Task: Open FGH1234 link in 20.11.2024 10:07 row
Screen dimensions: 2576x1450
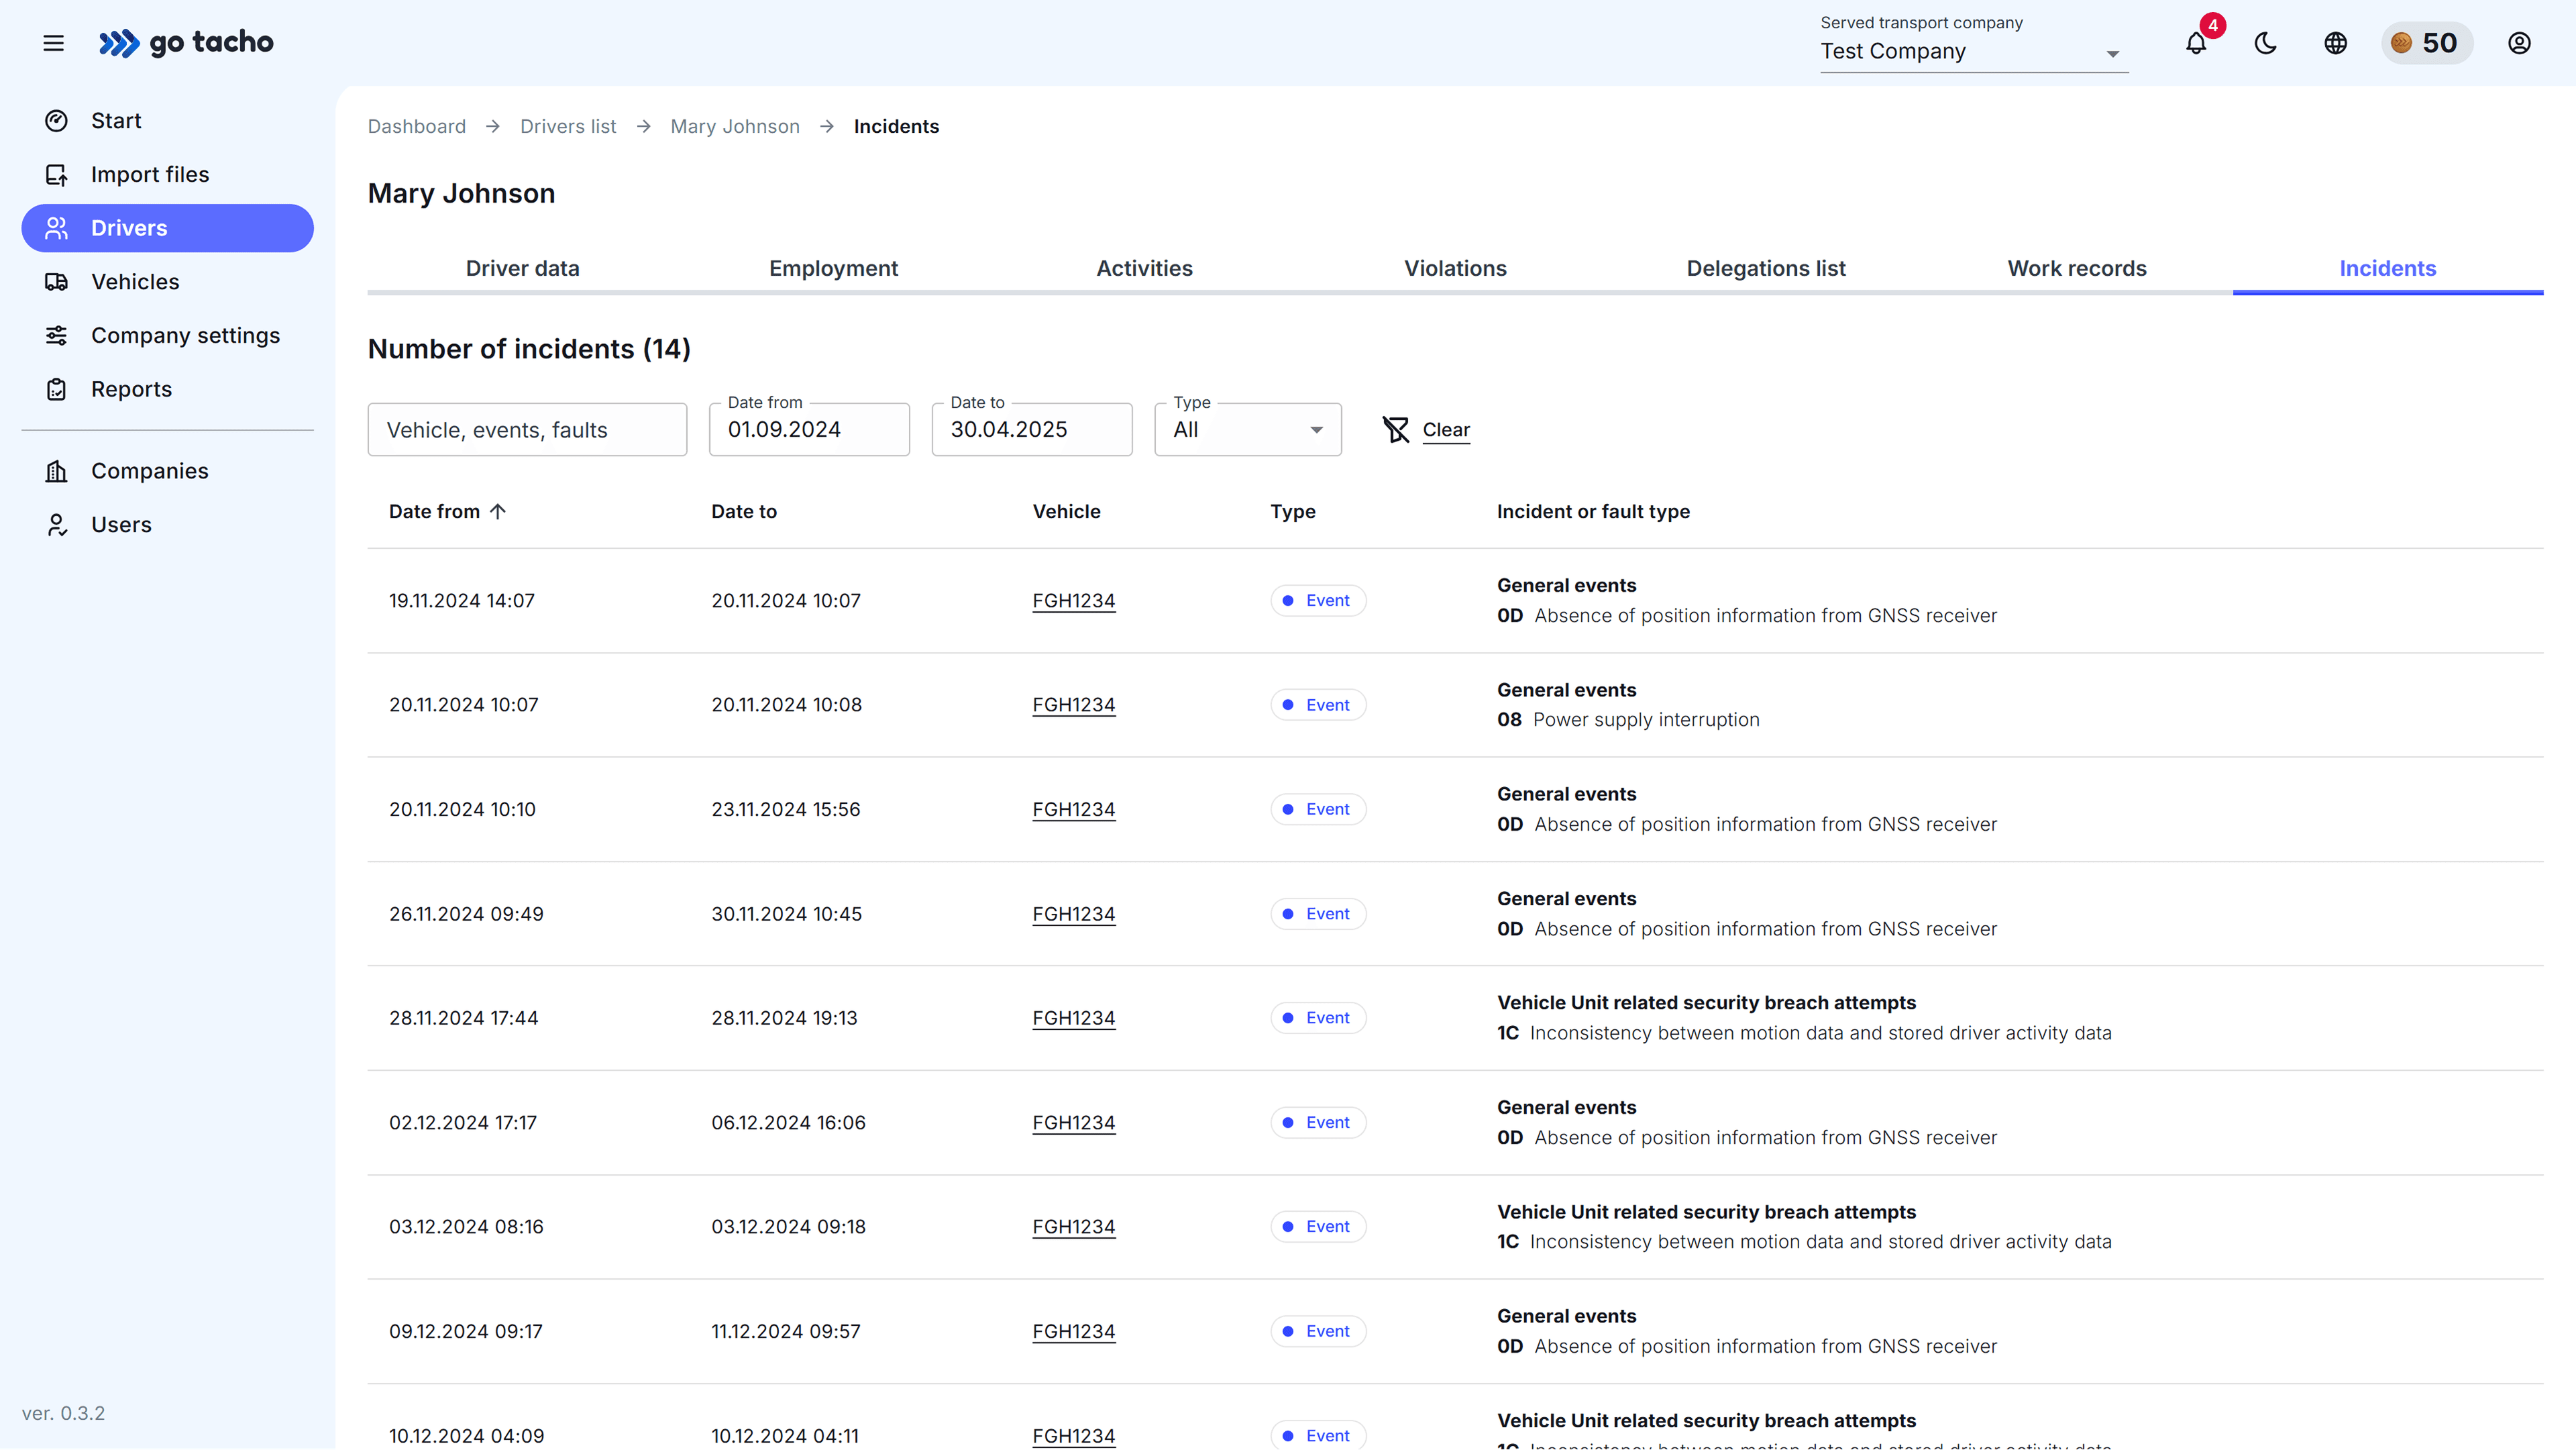Action: point(1074,705)
